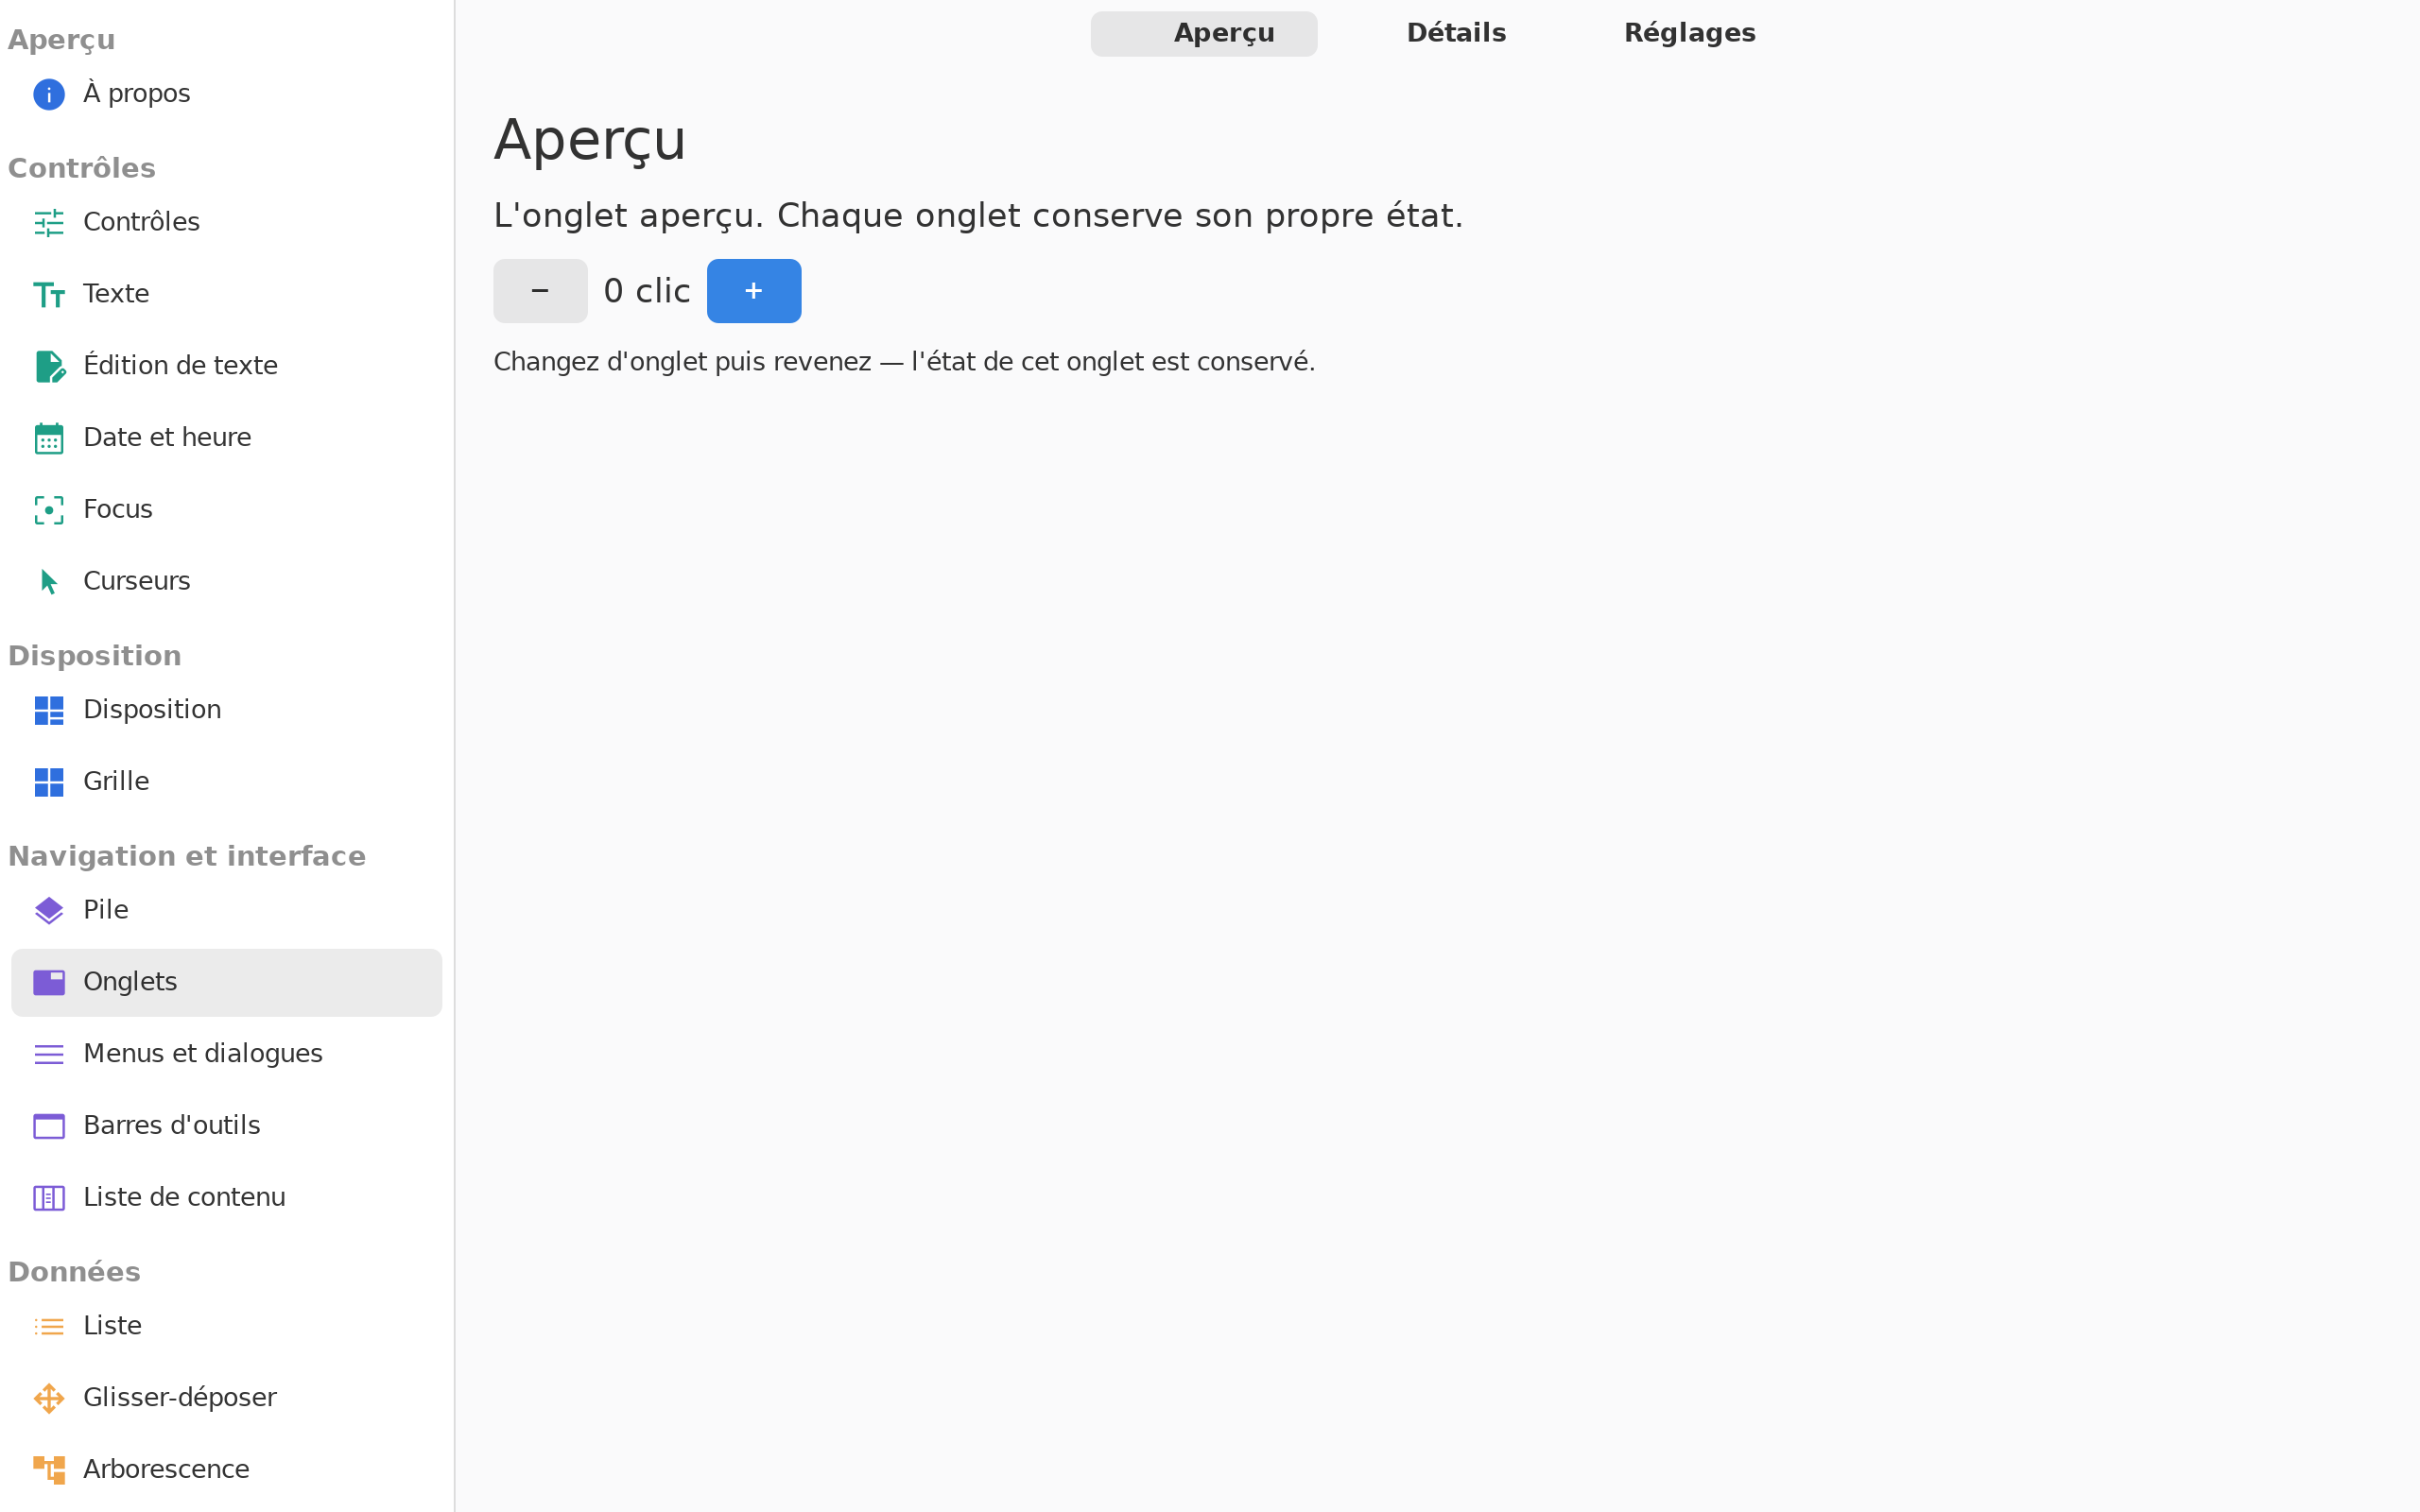This screenshot has height=1512, width=2420.
Task: Click the orange list icon beside Liste
Action: 49,1326
